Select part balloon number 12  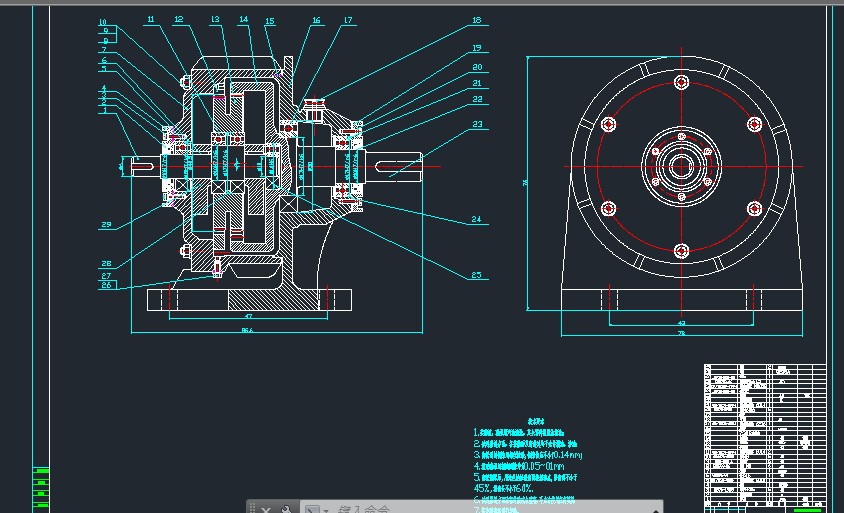pyautogui.click(x=179, y=19)
